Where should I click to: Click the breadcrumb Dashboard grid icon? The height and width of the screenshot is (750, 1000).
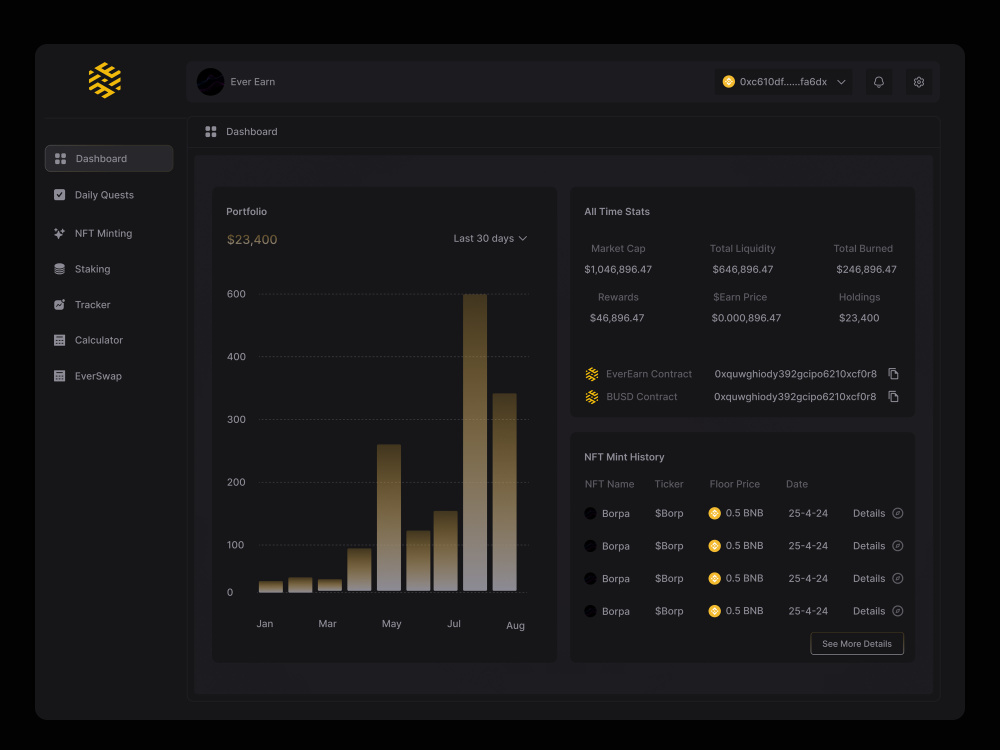(x=210, y=131)
